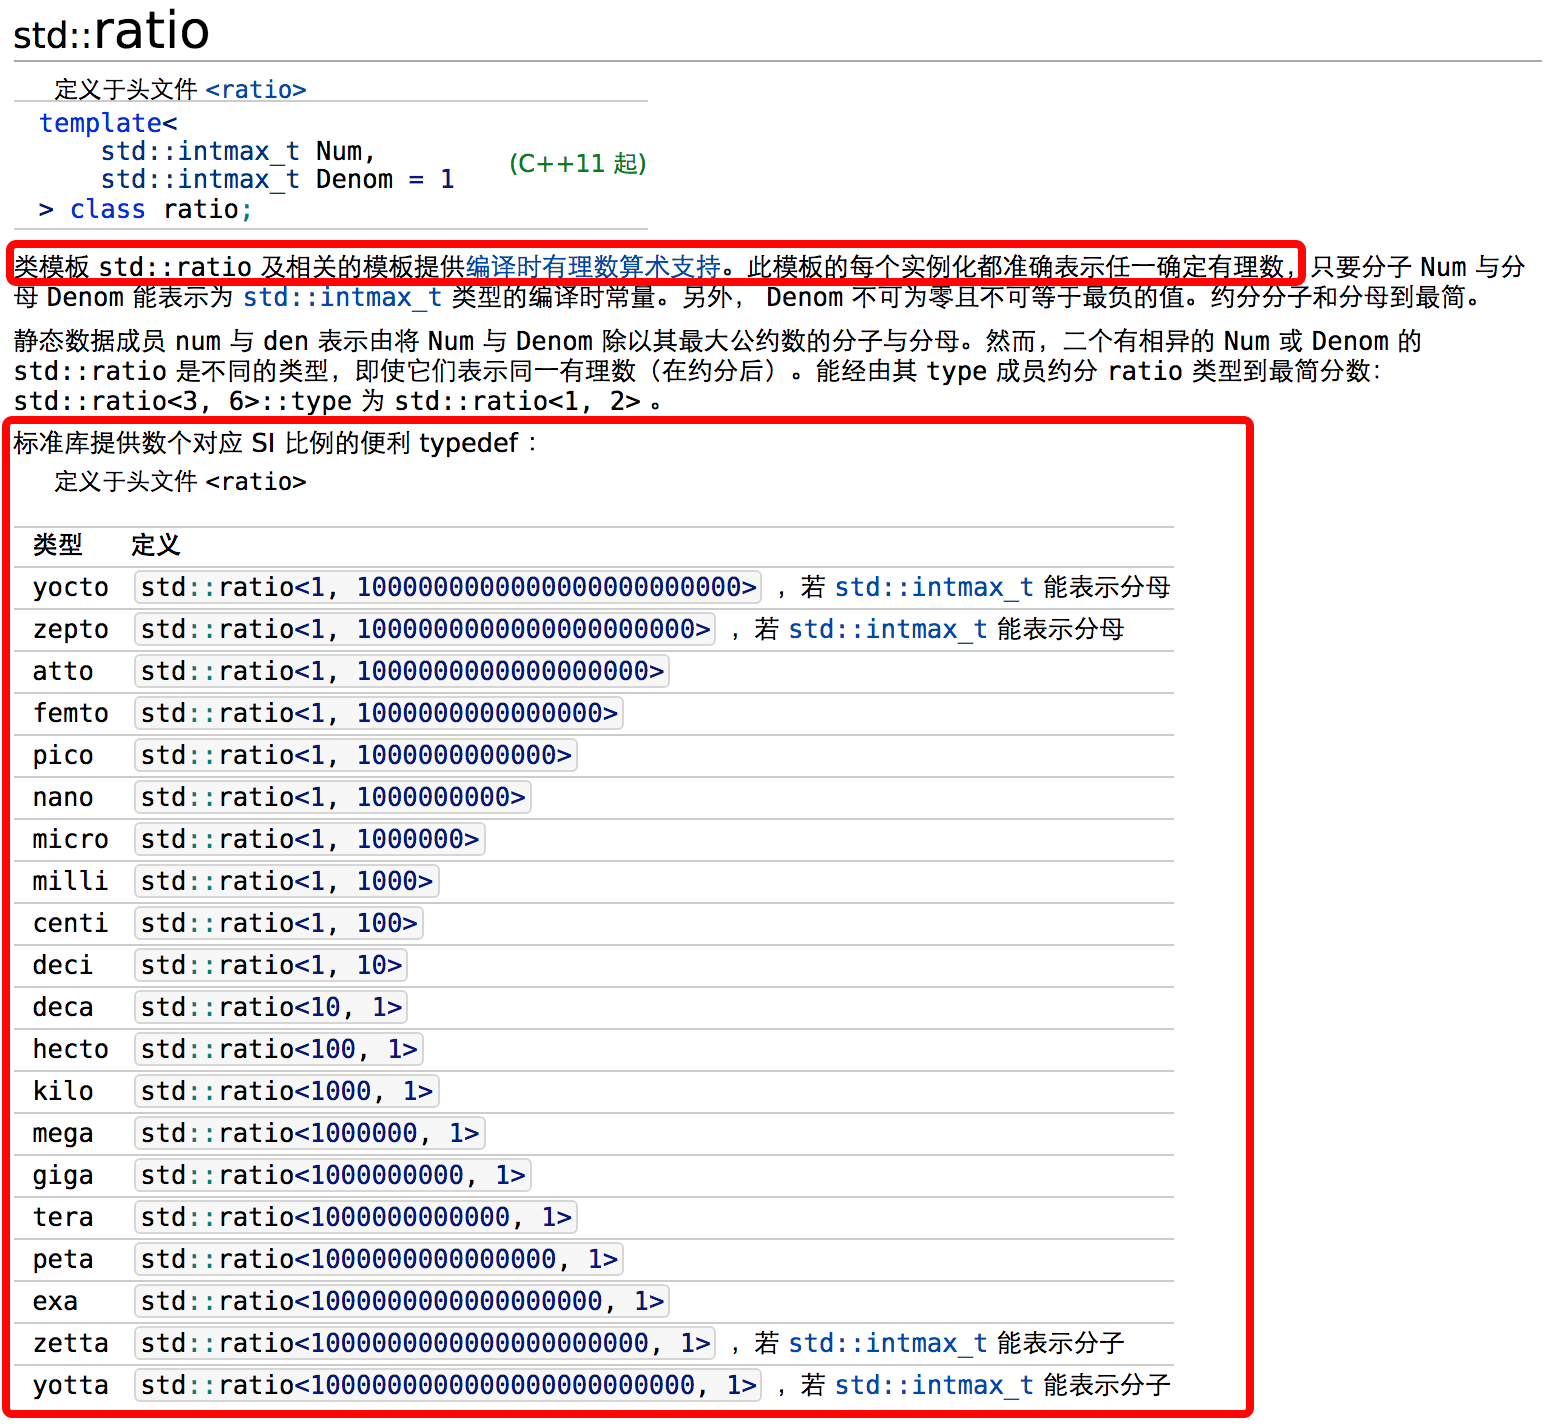Click std::intmax_t link in yocto row
Viewport: 1554px width, 1428px height.
click(932, 587)
